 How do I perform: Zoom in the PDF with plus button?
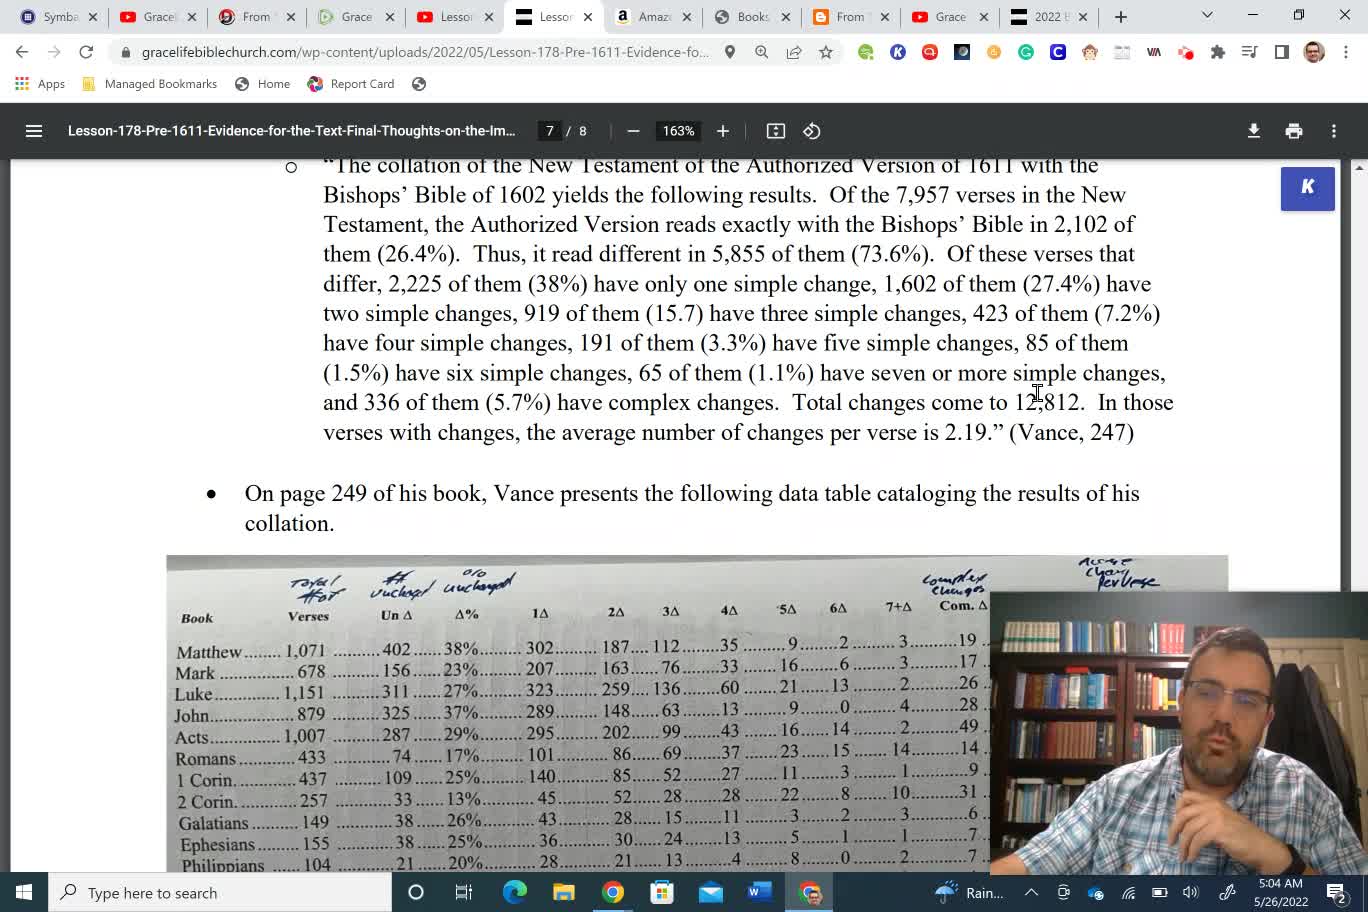(723, 131)
